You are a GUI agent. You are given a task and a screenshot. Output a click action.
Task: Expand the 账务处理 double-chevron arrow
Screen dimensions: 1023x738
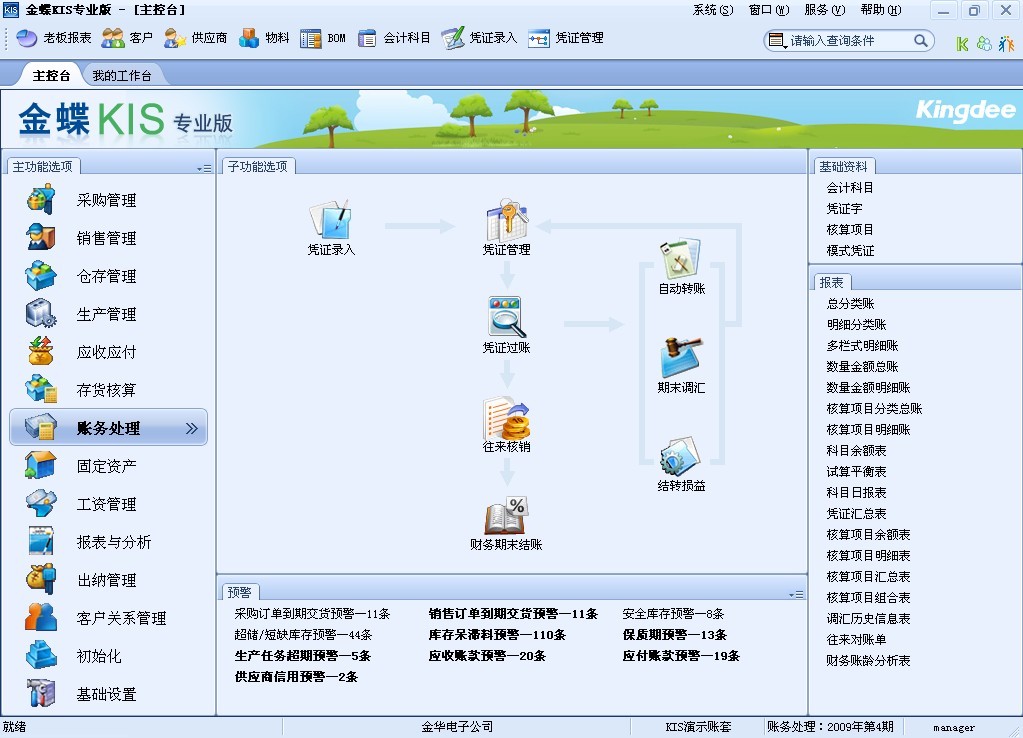(191, 428)
